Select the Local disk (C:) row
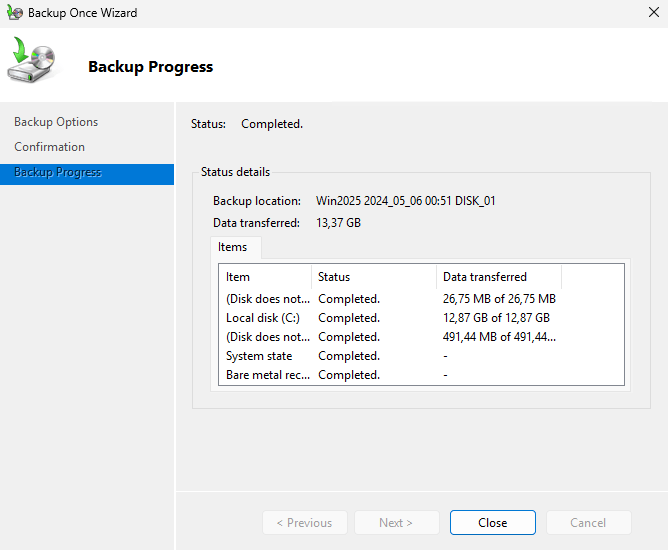This screenshot has width=668, height=550. pos(263,318)
